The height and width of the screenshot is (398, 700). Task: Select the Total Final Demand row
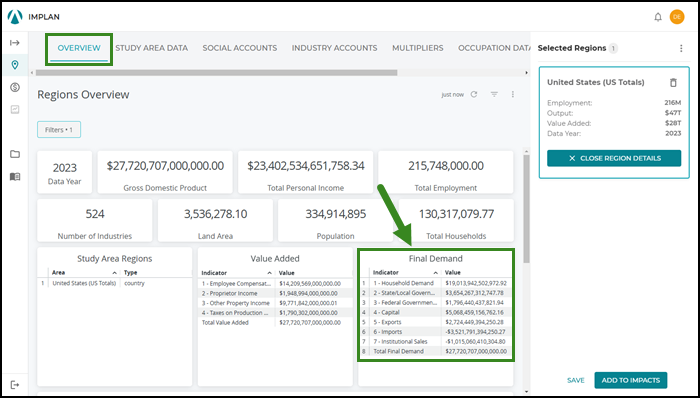click(x=436, y=352)
